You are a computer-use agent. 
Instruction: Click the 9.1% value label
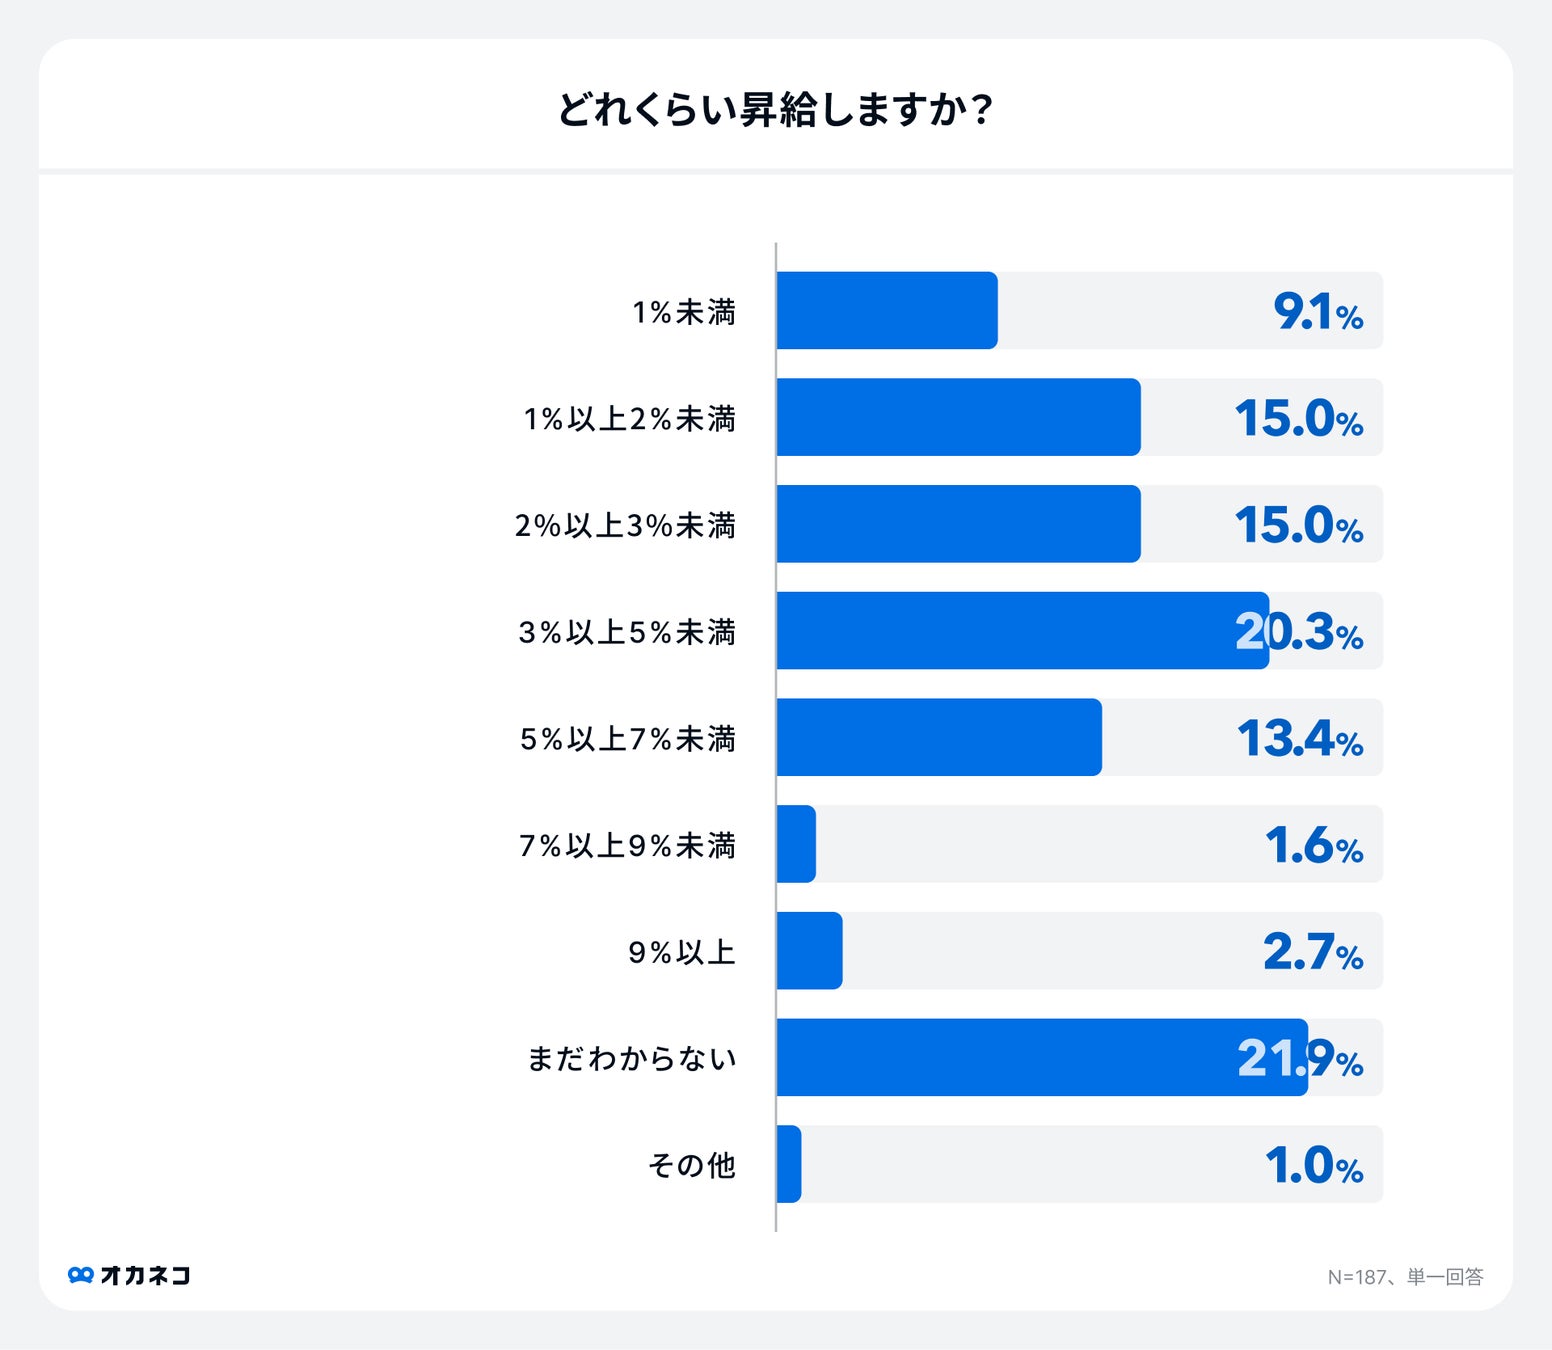pyautogui.click(x=1318, y=312)
